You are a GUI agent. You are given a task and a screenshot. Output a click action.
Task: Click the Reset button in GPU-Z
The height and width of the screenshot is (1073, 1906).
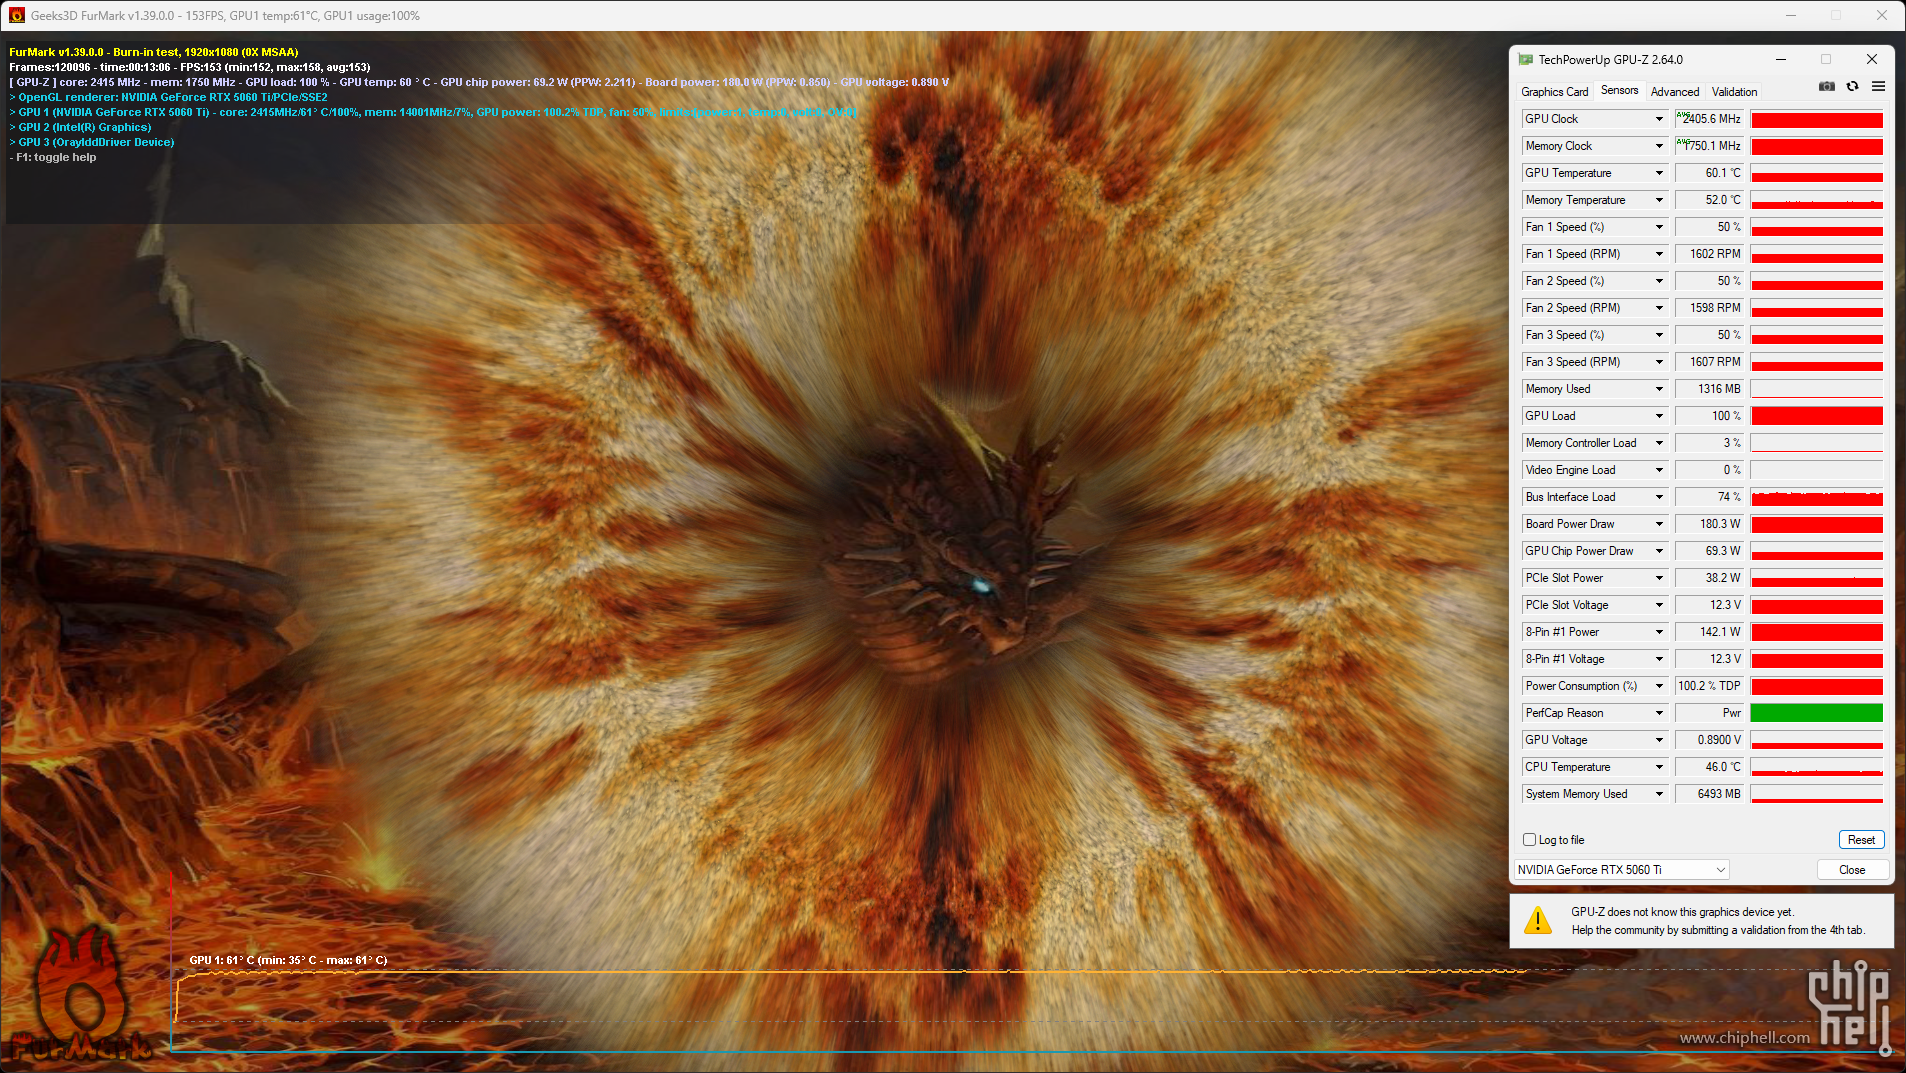[1861, 840]
